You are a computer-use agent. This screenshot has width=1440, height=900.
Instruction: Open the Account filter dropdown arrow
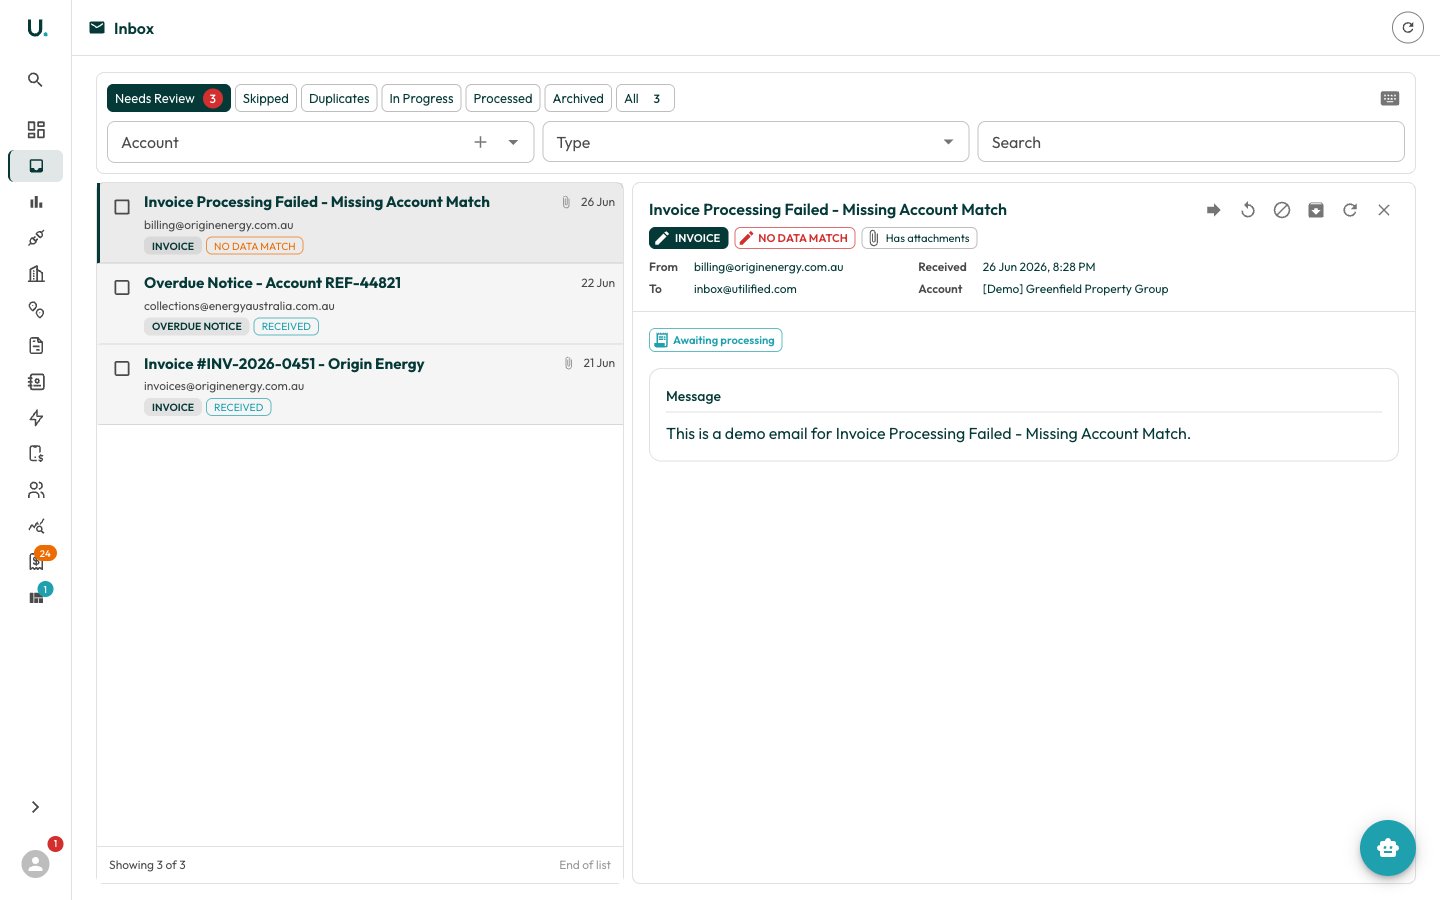coord(513,142)
